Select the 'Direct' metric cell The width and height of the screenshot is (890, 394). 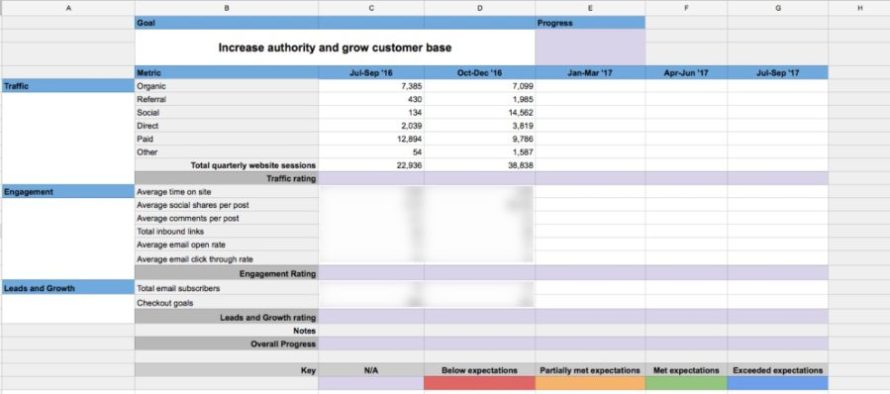tap(226, 125)
